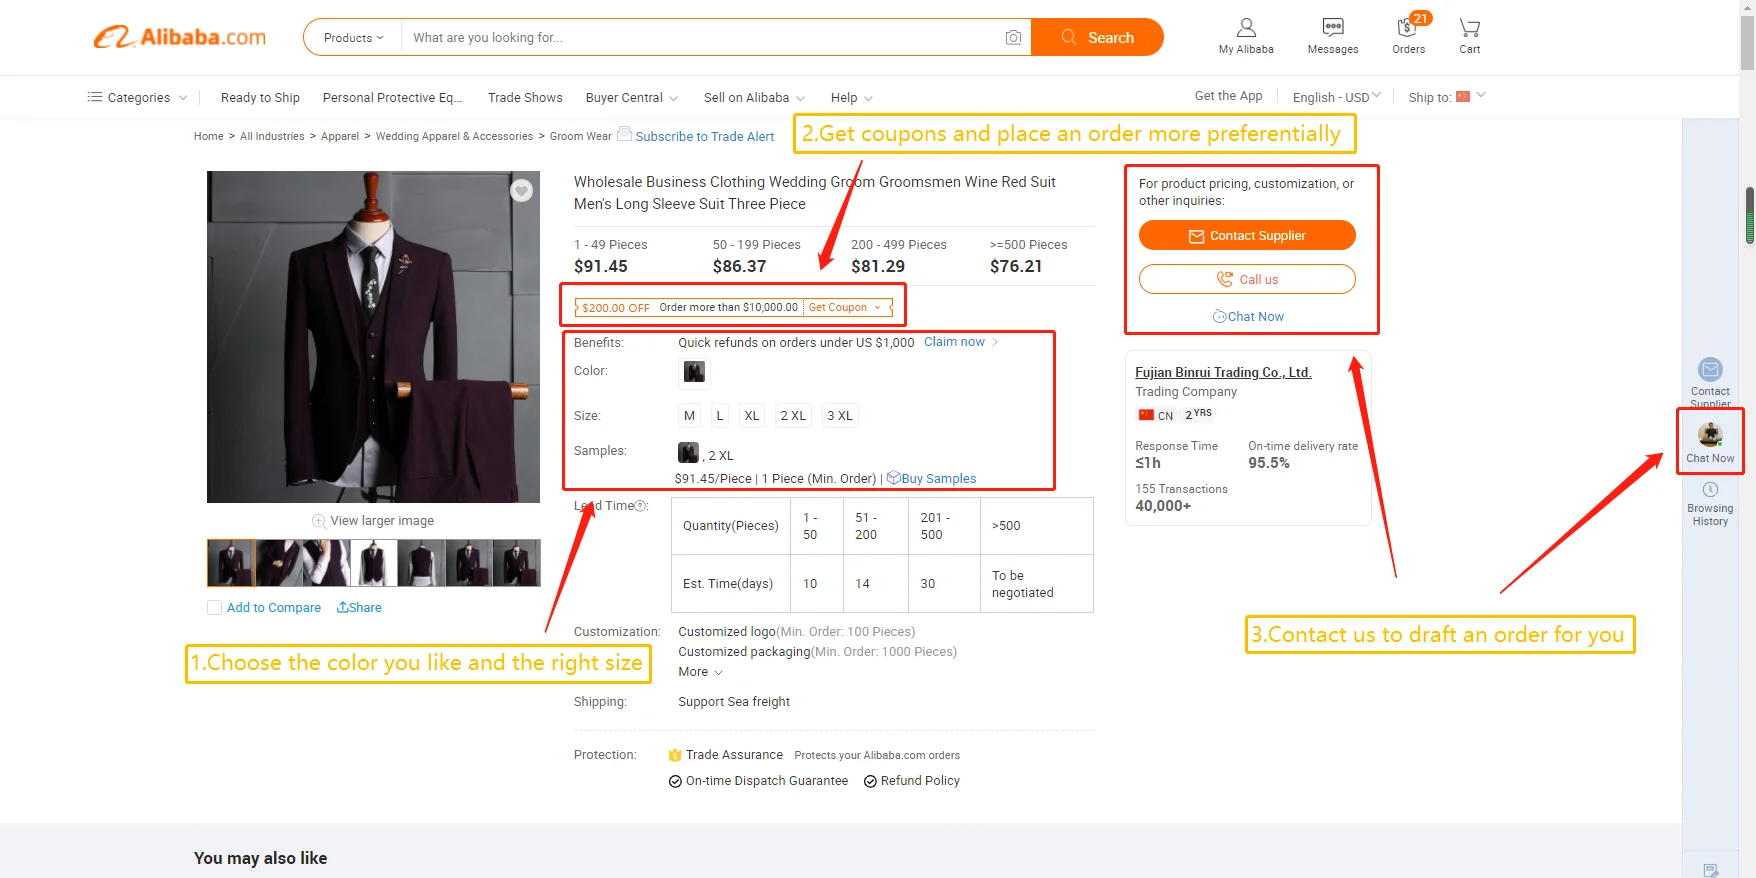Open the Get the App link

[1228, 96]
